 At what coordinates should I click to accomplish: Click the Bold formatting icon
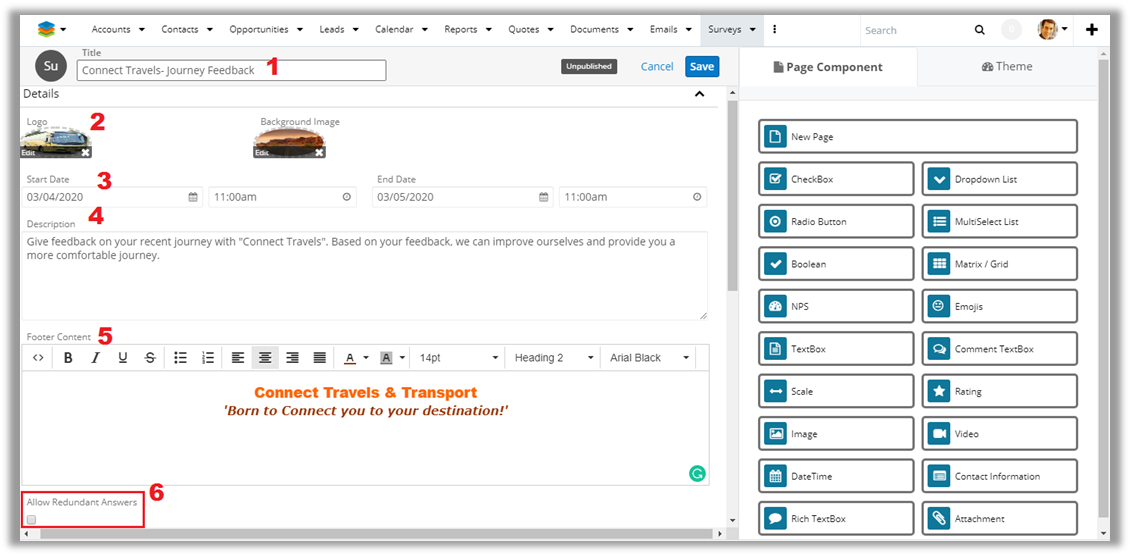point(68,358)
